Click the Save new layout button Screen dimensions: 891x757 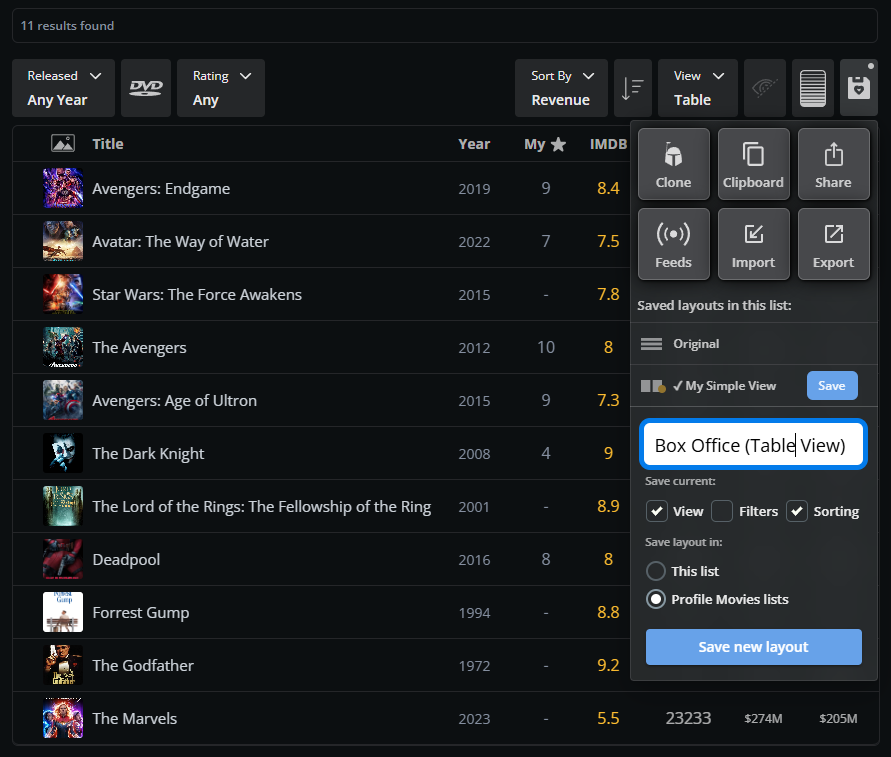point(753,647)
